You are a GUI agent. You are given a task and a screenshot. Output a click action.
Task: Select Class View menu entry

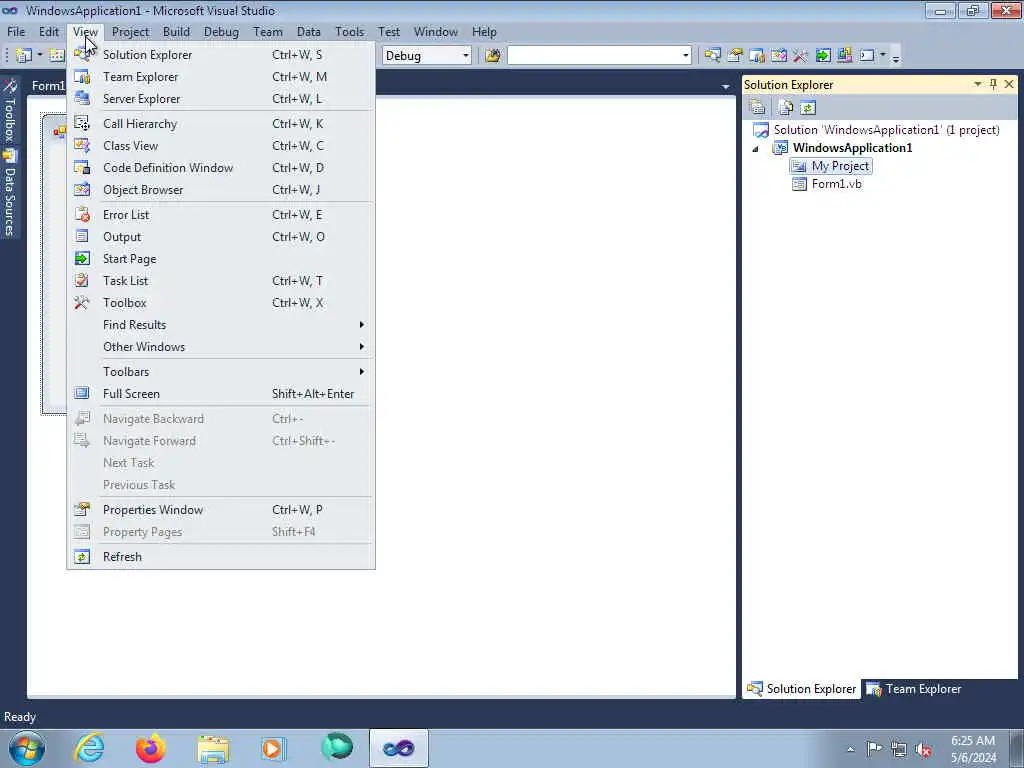(x=221, y=146)
